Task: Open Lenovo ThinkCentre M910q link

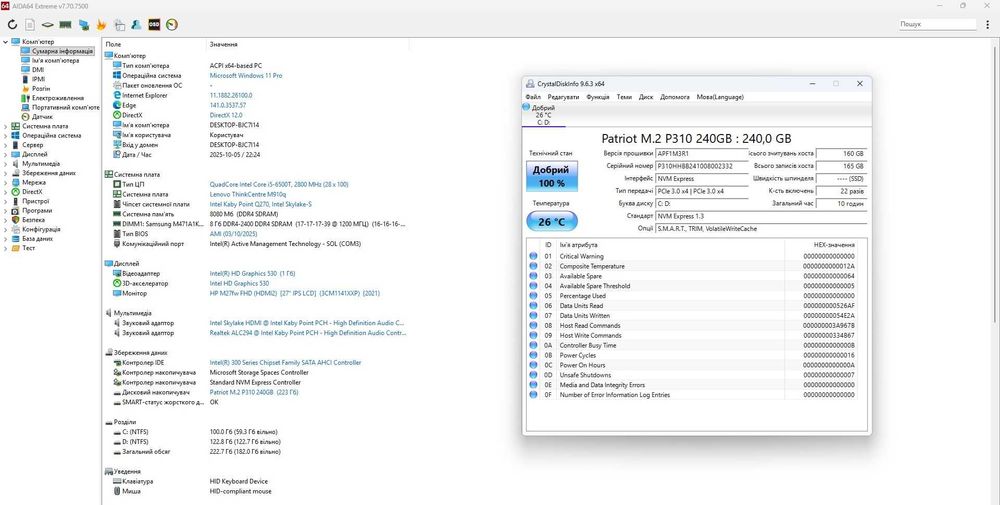Action: [x=248, y=194]
